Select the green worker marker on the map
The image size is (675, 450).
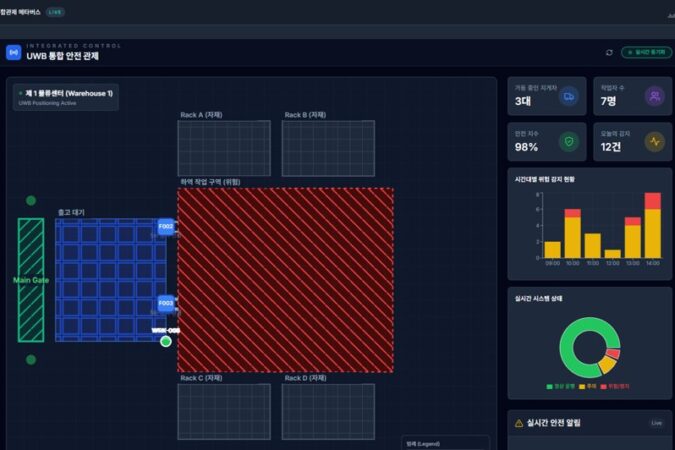click(166, 341)
